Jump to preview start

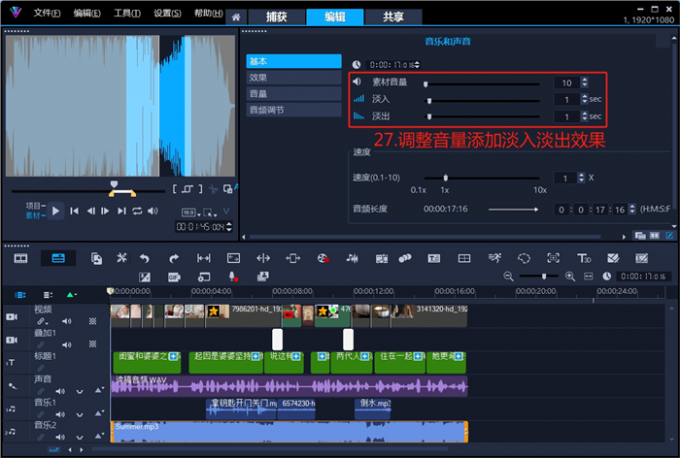click(74, 211)
